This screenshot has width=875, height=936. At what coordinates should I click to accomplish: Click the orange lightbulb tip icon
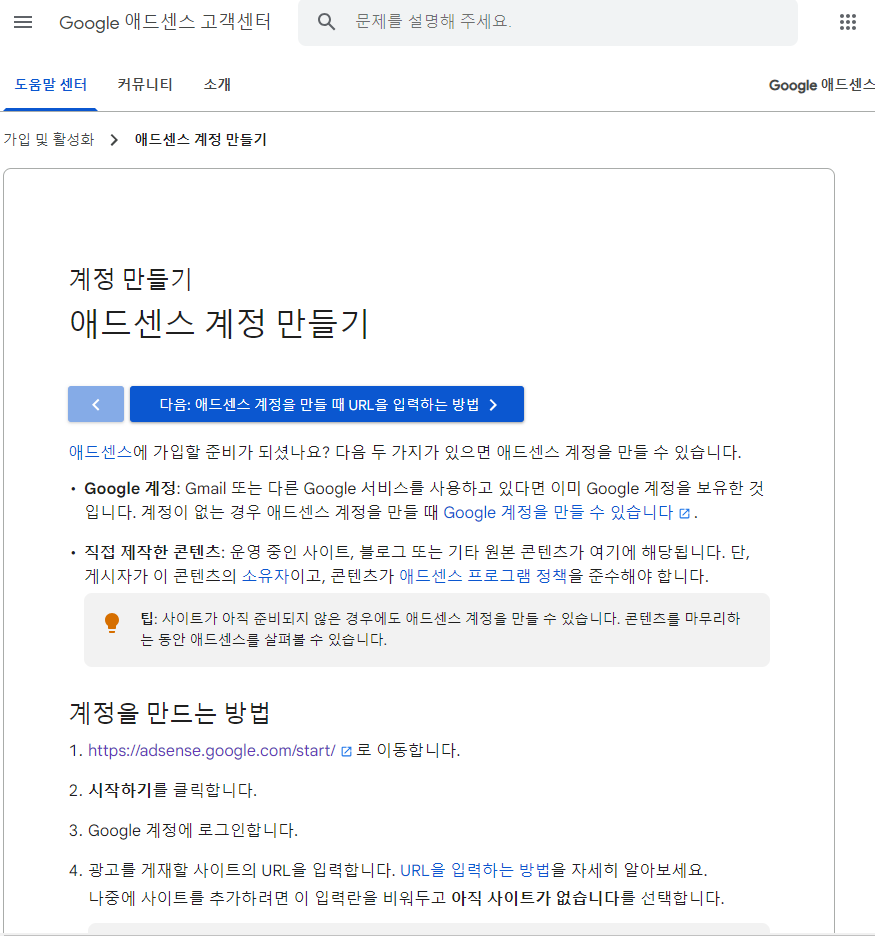click(x=112, y=623)
